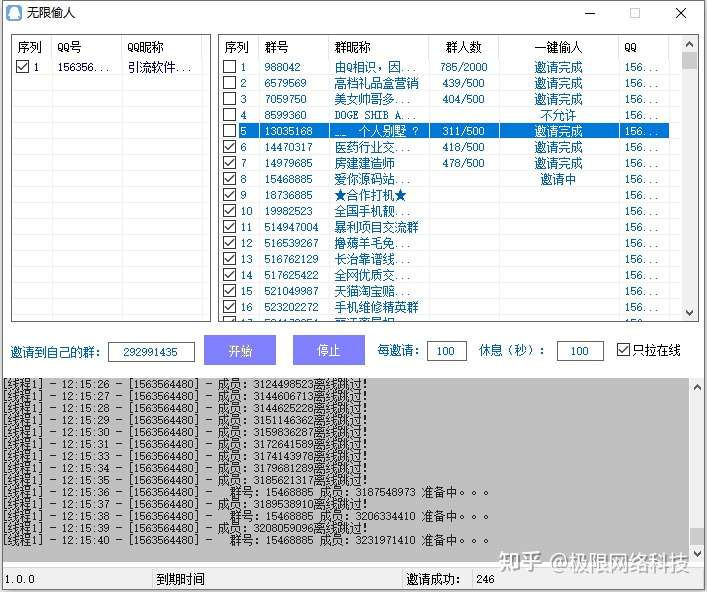Check the checkbox for group 8599360
This screenshot has height=592, width=707.
click(x=229, y=115)
